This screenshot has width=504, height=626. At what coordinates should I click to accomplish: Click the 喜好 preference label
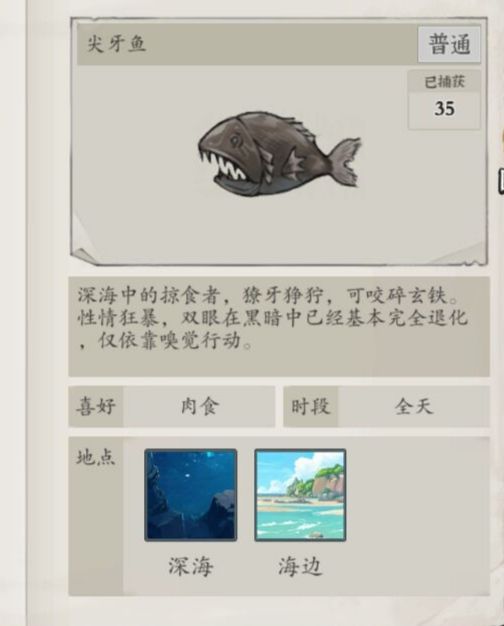(x=96, y=406)
